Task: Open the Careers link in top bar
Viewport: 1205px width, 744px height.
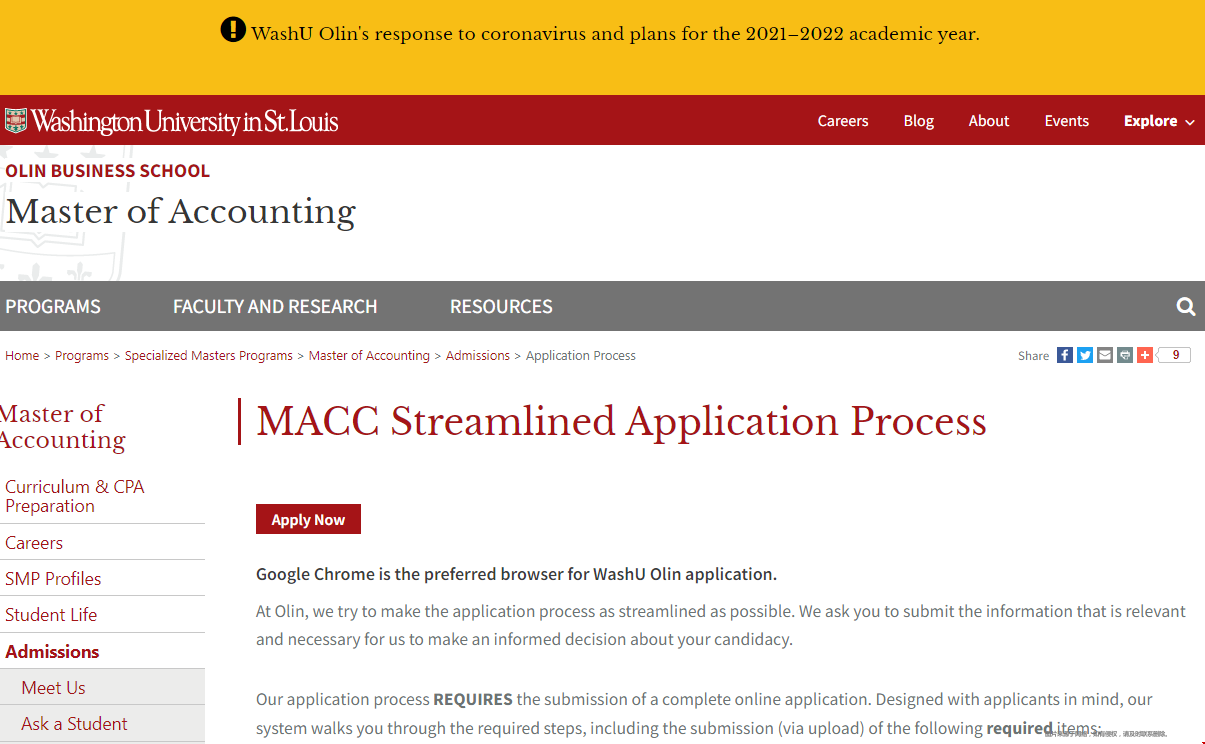Action: click(843, 121)
